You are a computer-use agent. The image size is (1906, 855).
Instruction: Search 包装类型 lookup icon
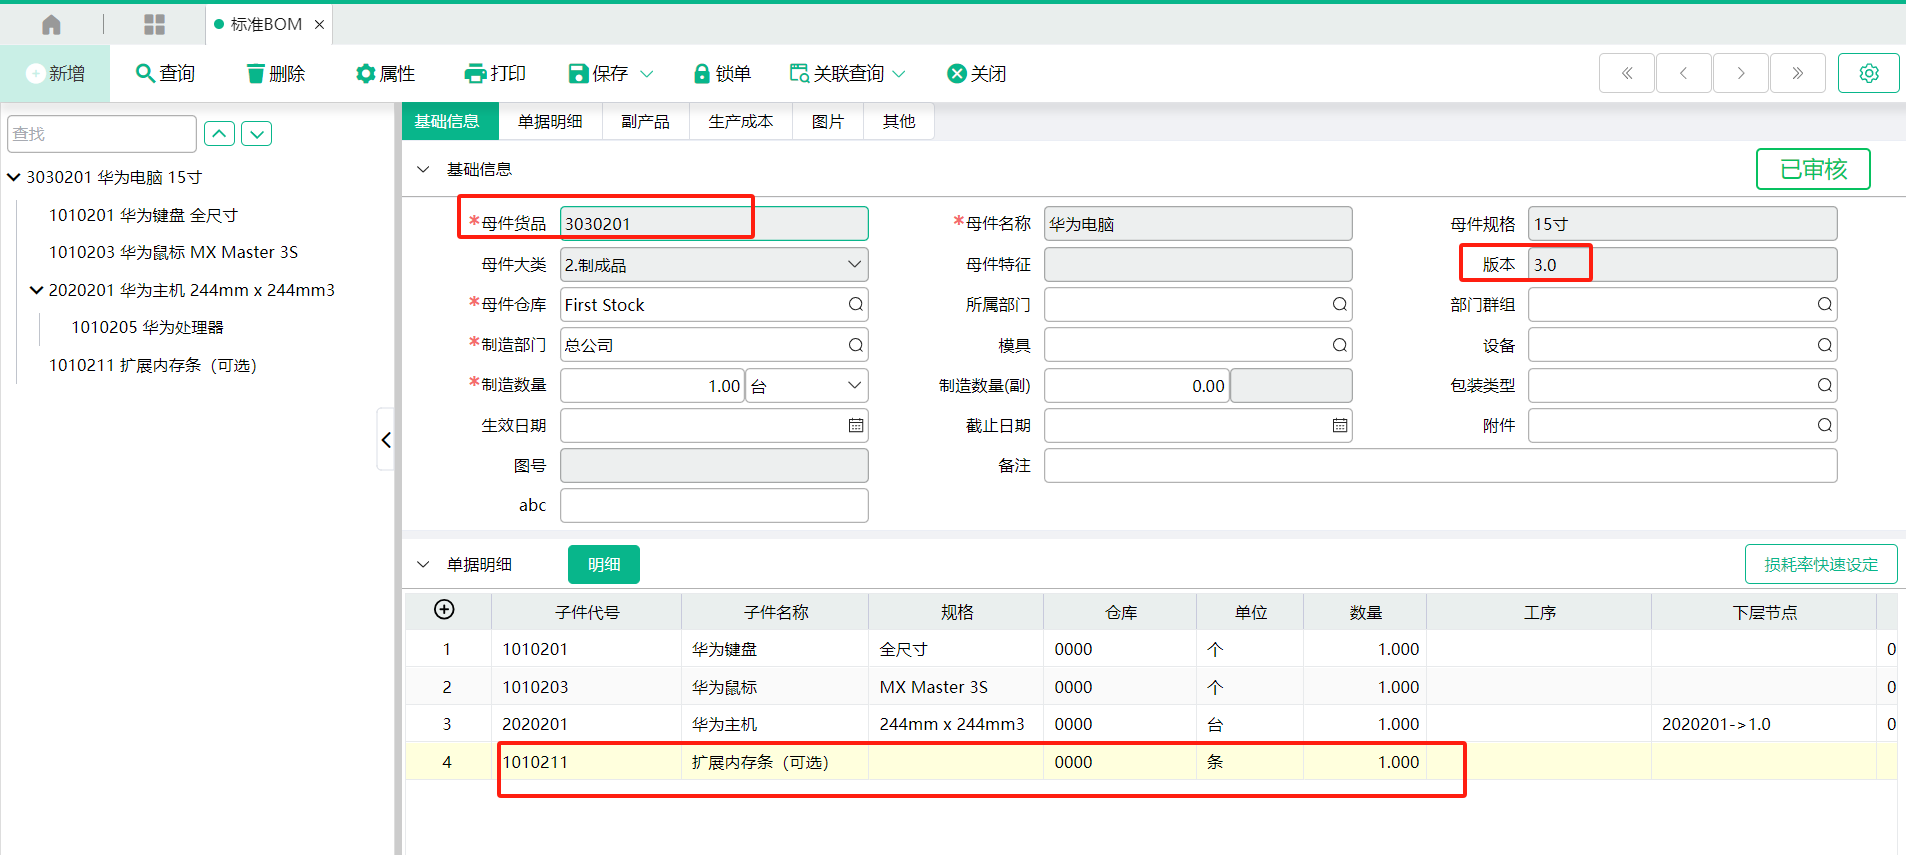tap(1825, 385)
